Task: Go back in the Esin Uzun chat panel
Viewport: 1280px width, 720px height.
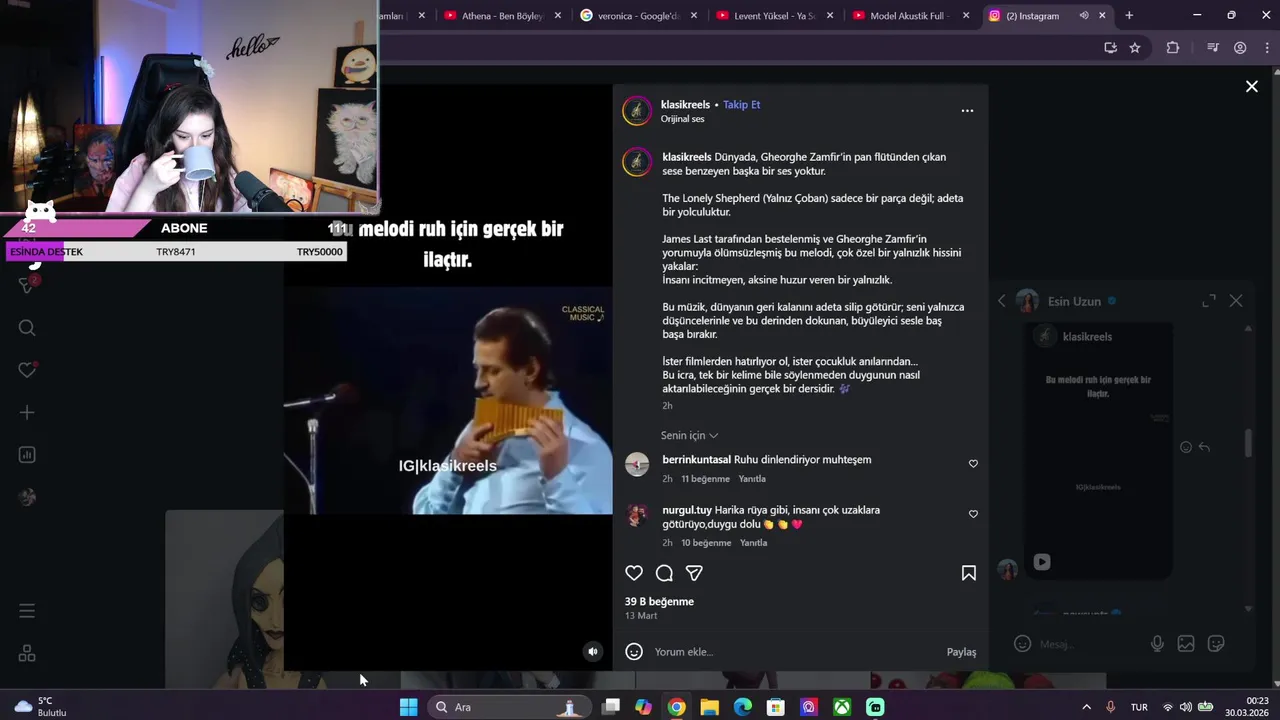Action: [1002, 301]
